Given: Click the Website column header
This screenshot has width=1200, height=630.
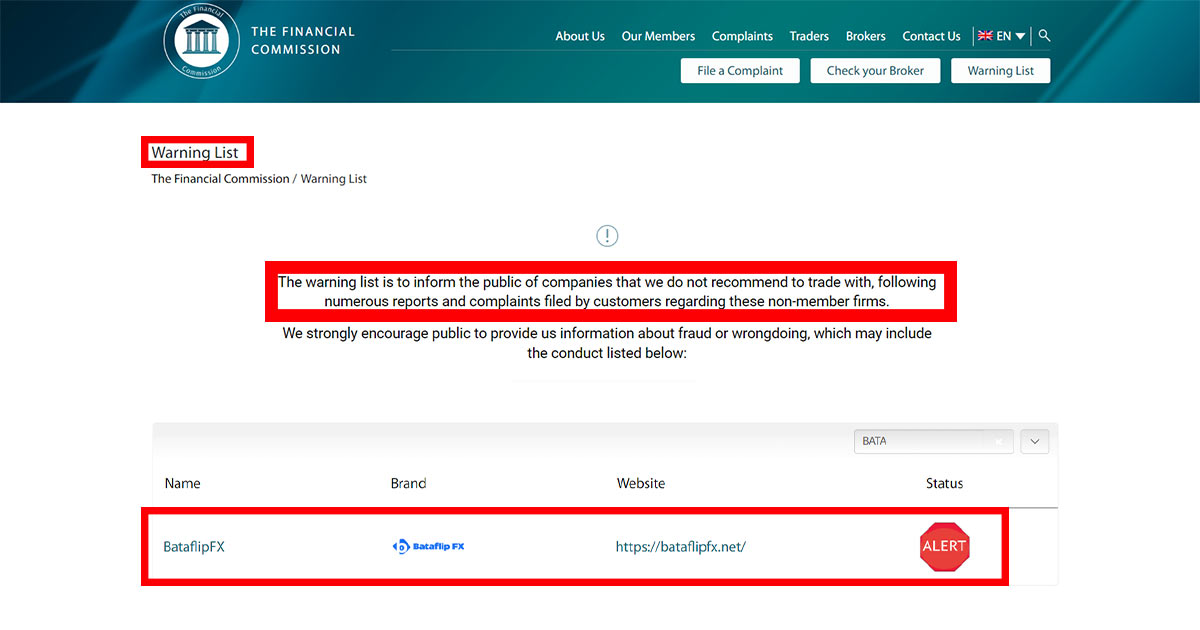Looking at the screenshot, I should pos(641,483).
